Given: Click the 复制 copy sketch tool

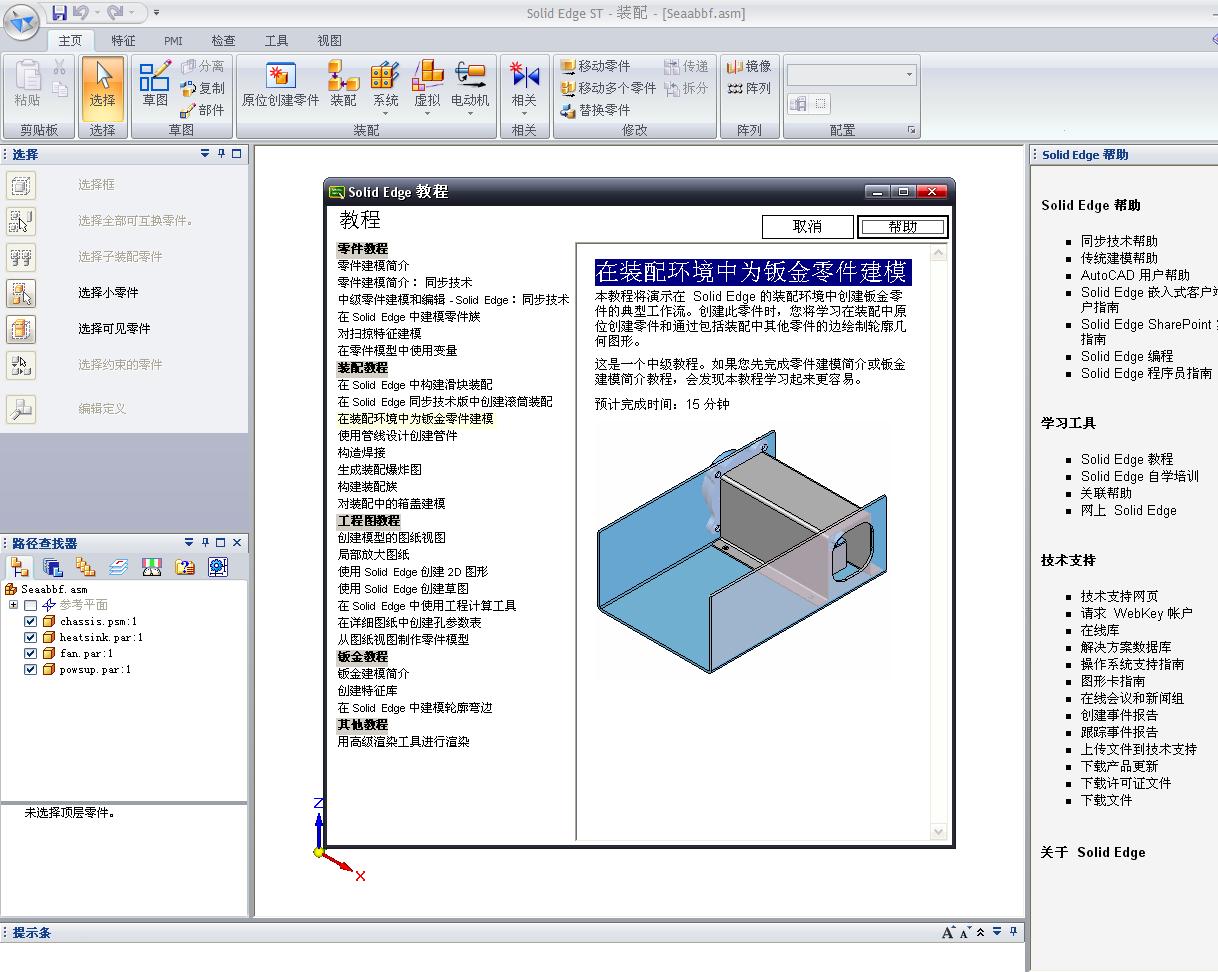Looking at the screenshot, I should coord(203,88).
